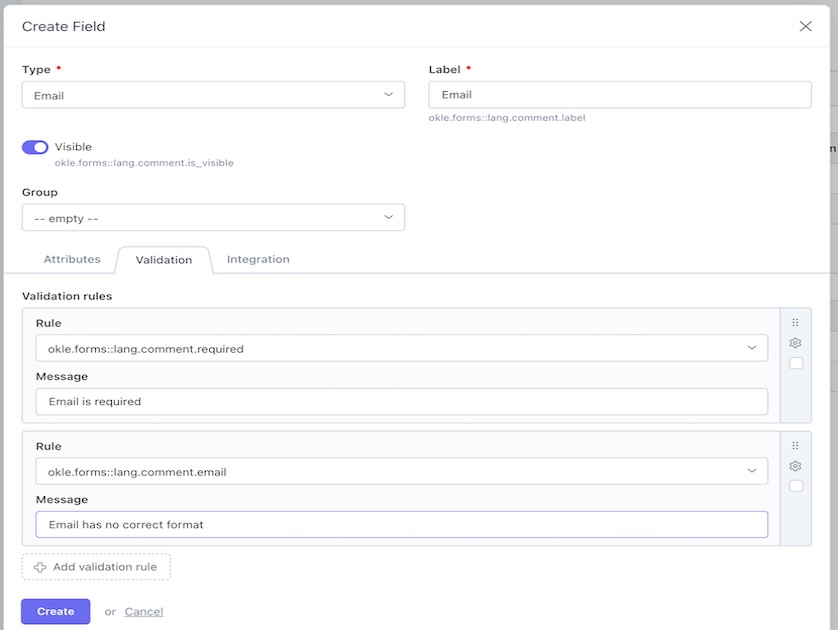
Task: Expand the Group dropdown
Action: point(213,217)
